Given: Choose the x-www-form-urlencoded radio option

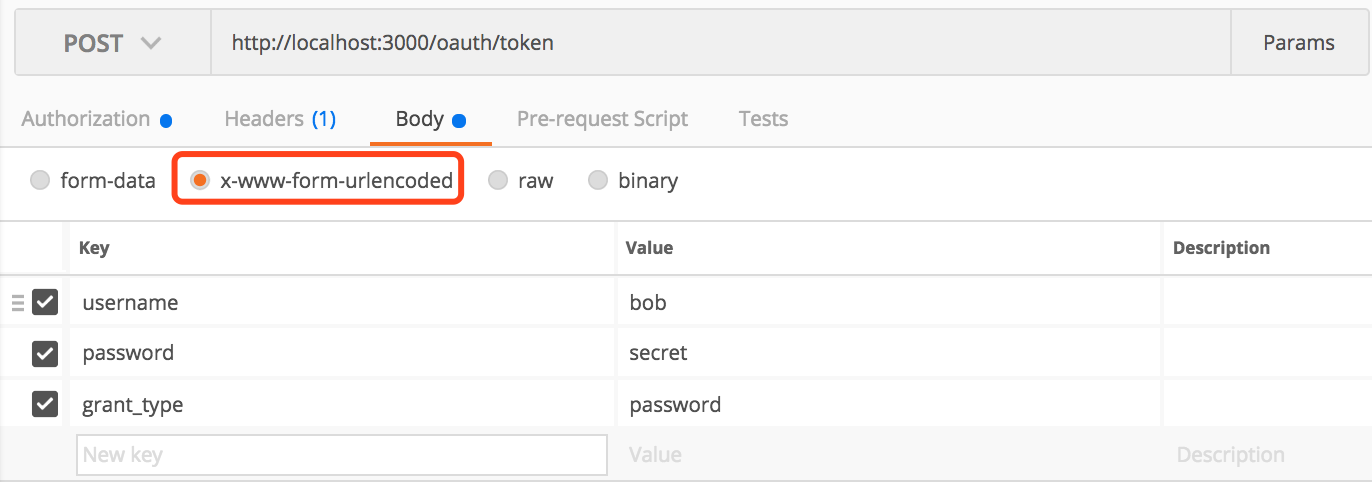Looking at the screenshot, I should (200, 181).
